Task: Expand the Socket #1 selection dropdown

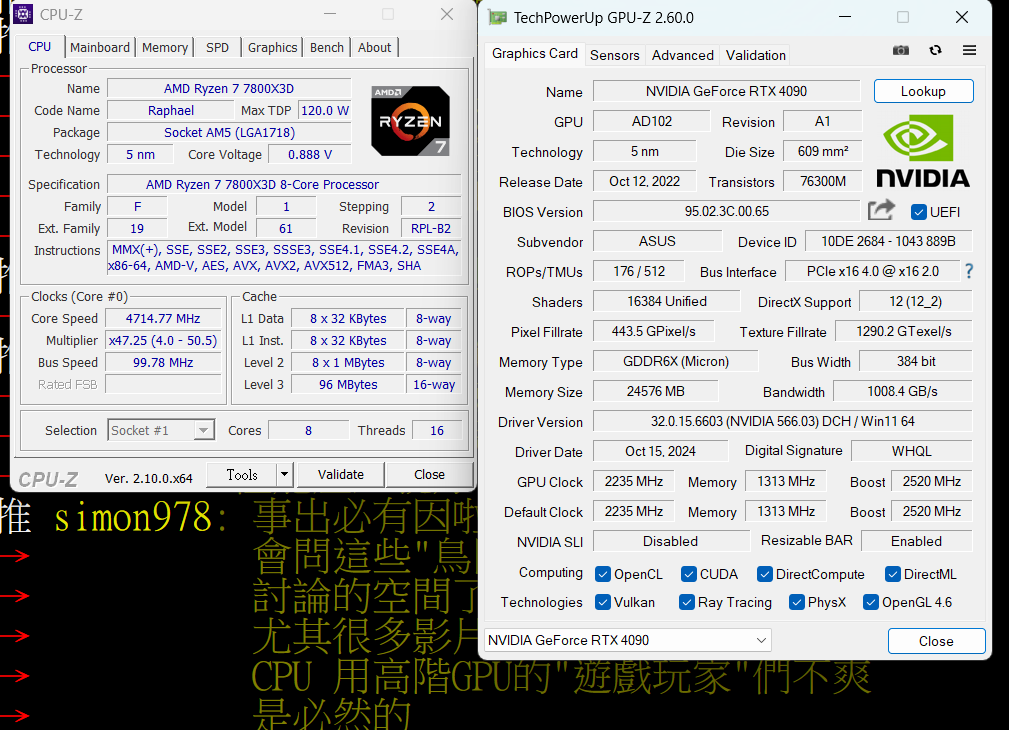Action: 203,430
